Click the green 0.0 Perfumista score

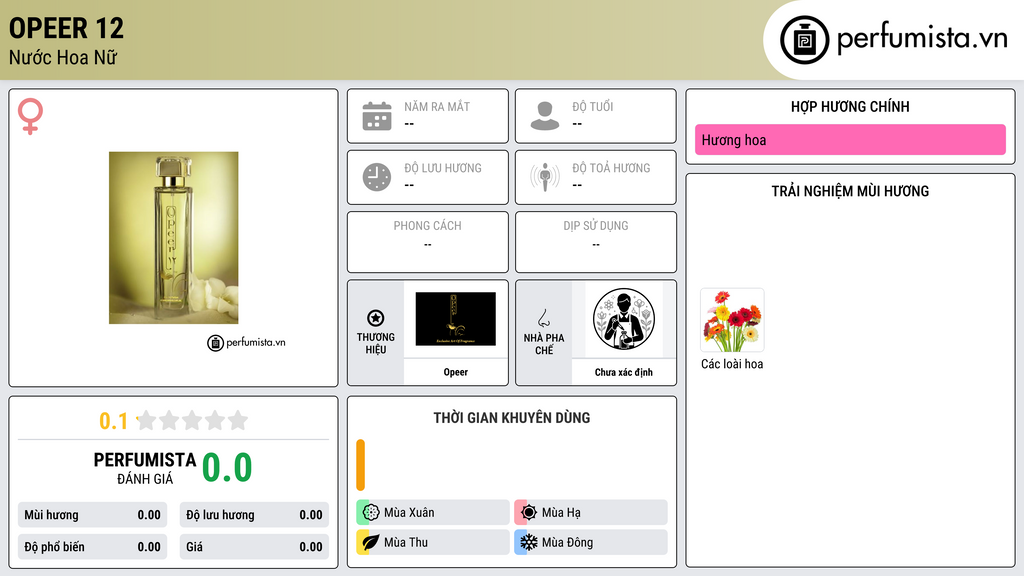(x=227, y=468)
